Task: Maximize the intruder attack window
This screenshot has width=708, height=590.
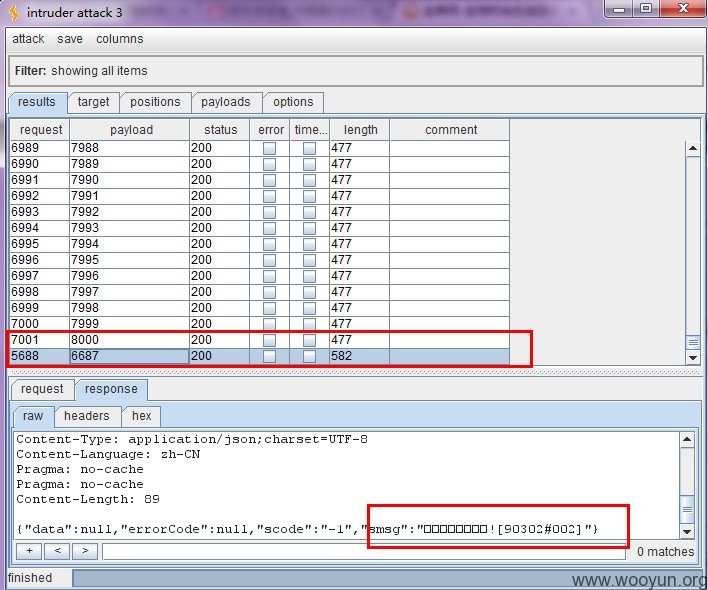Action: [x=646, y=9]
